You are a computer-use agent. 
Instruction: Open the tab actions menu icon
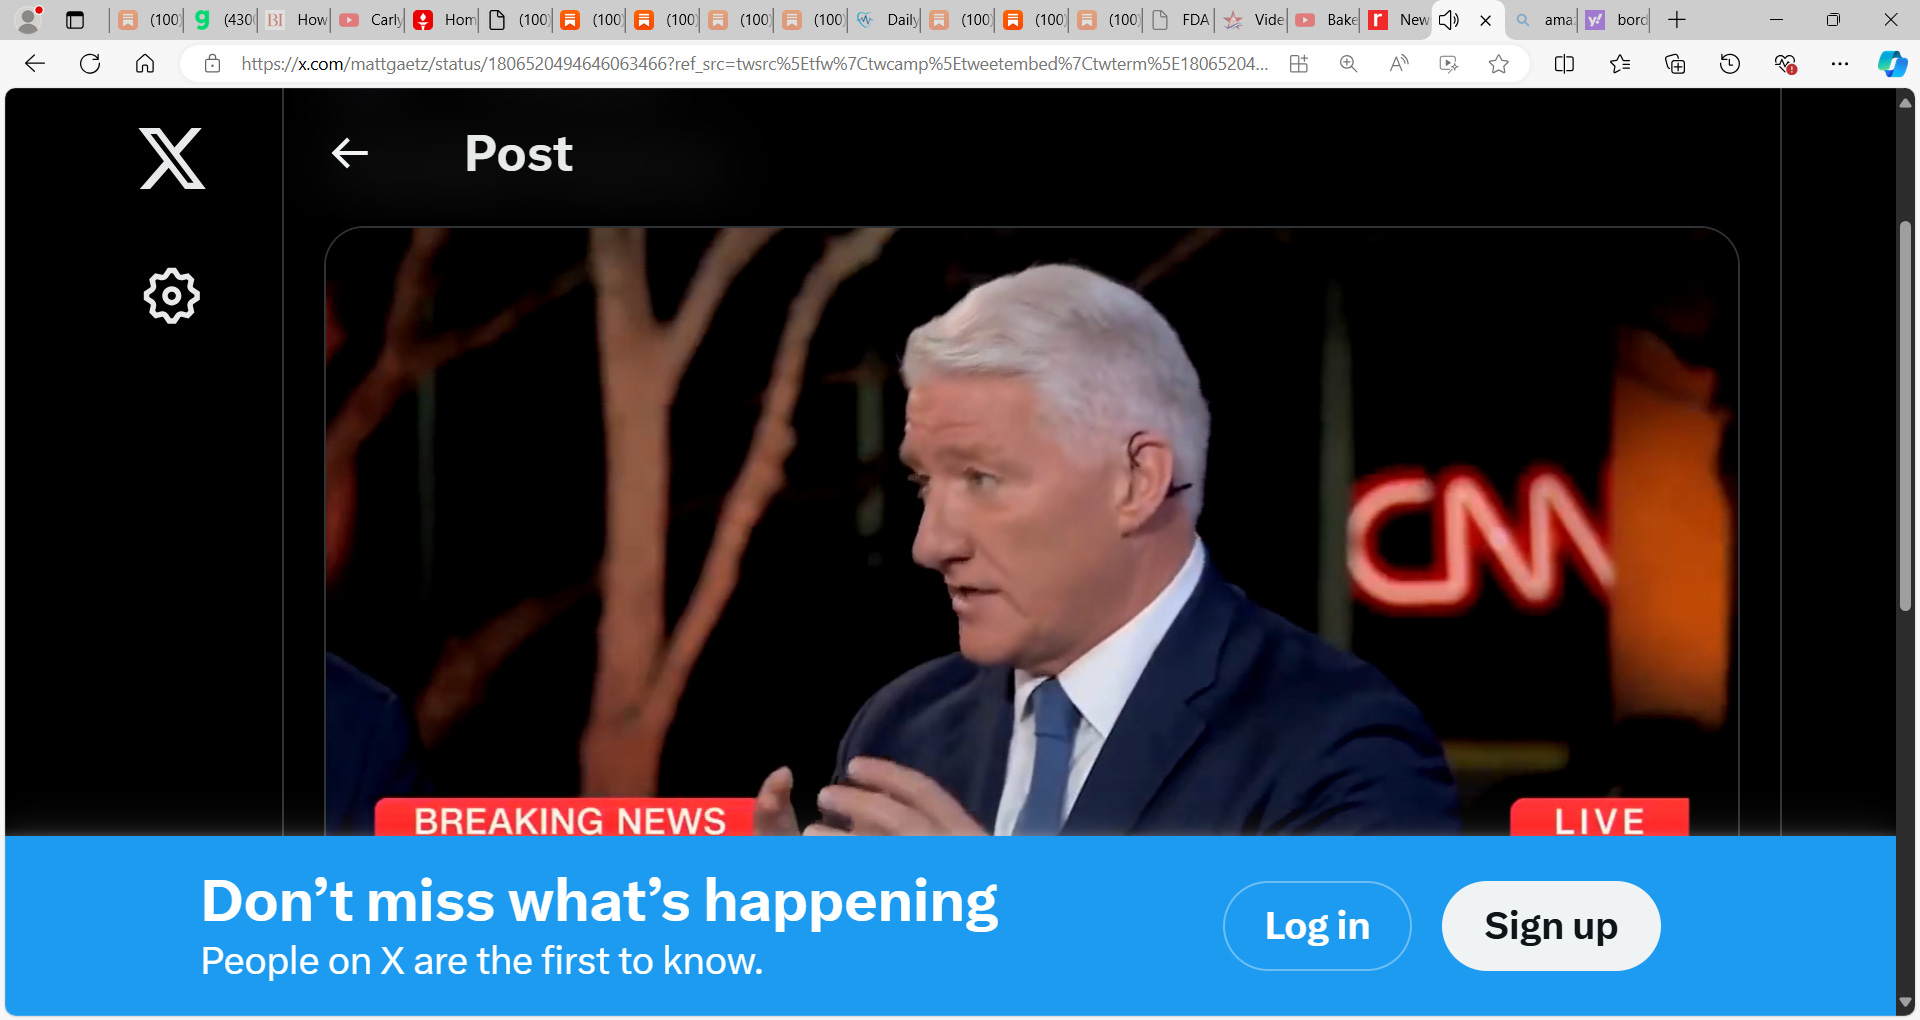pyautogui.click(x=75, y=20)
